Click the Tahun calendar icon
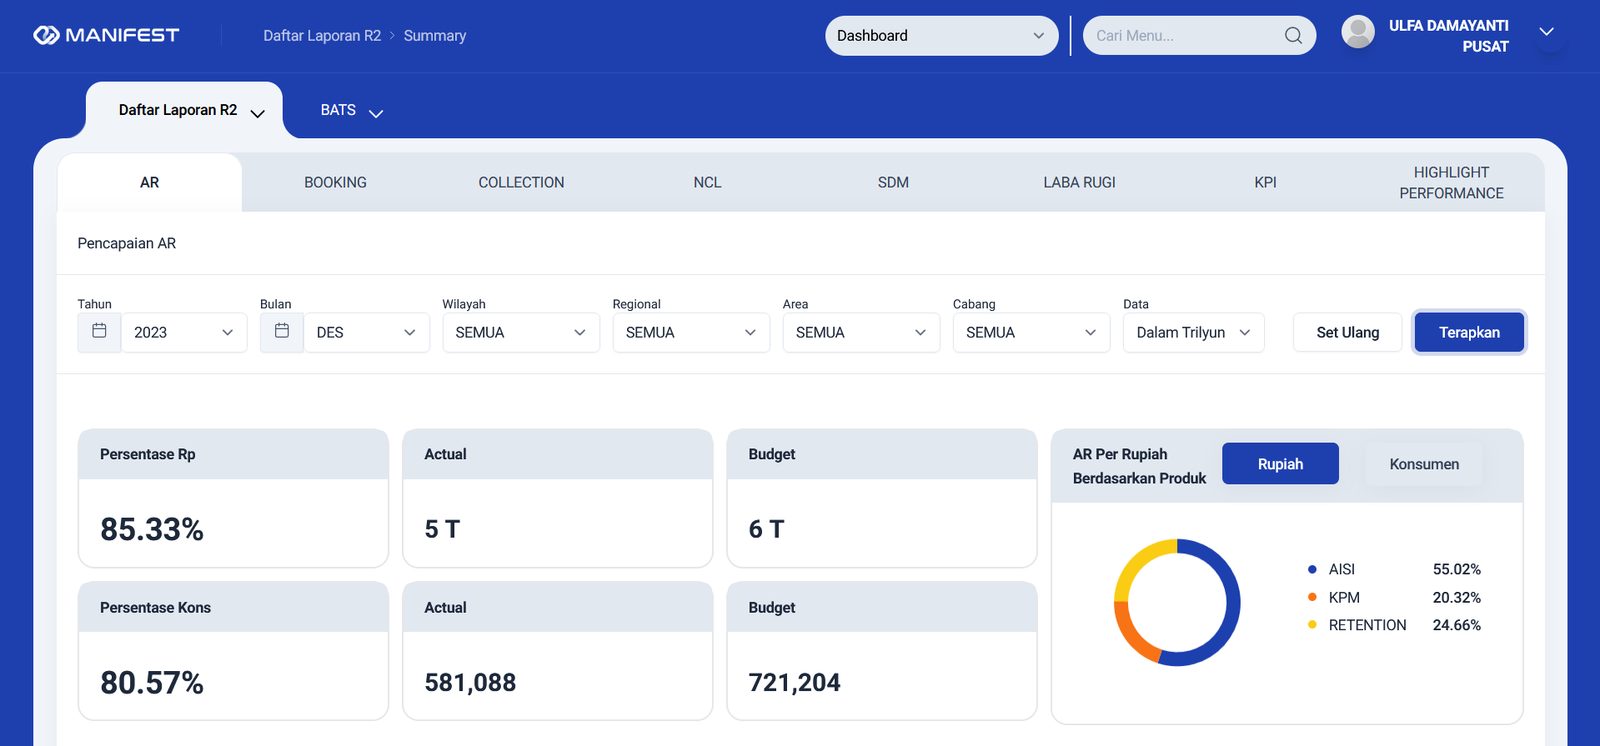Viewport: 1600px width, 746px height. click(99, 331)
